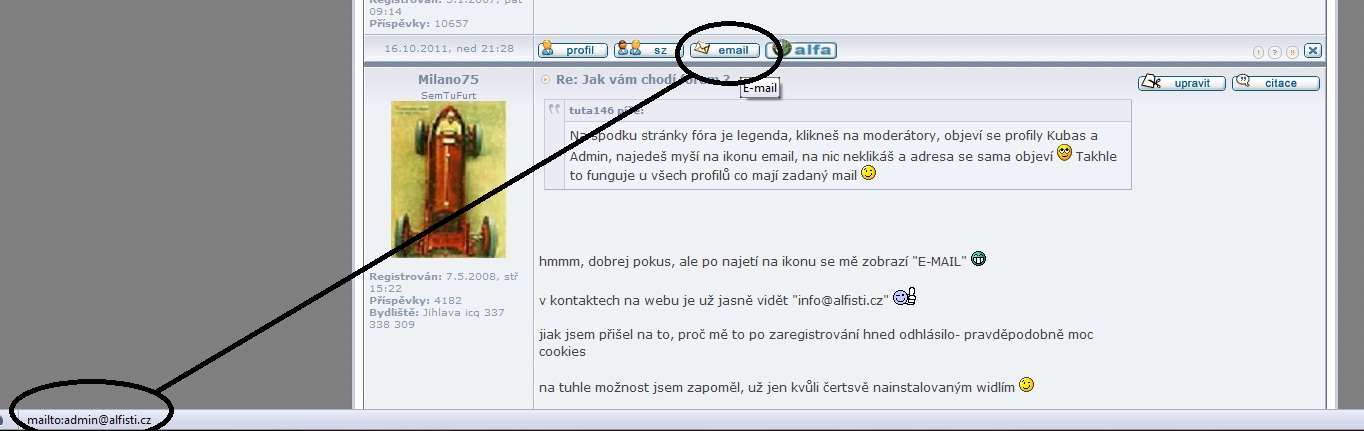Click upravit to edit the post
The width and height of the screenshot is (1364, 431).
(1181, 83)
